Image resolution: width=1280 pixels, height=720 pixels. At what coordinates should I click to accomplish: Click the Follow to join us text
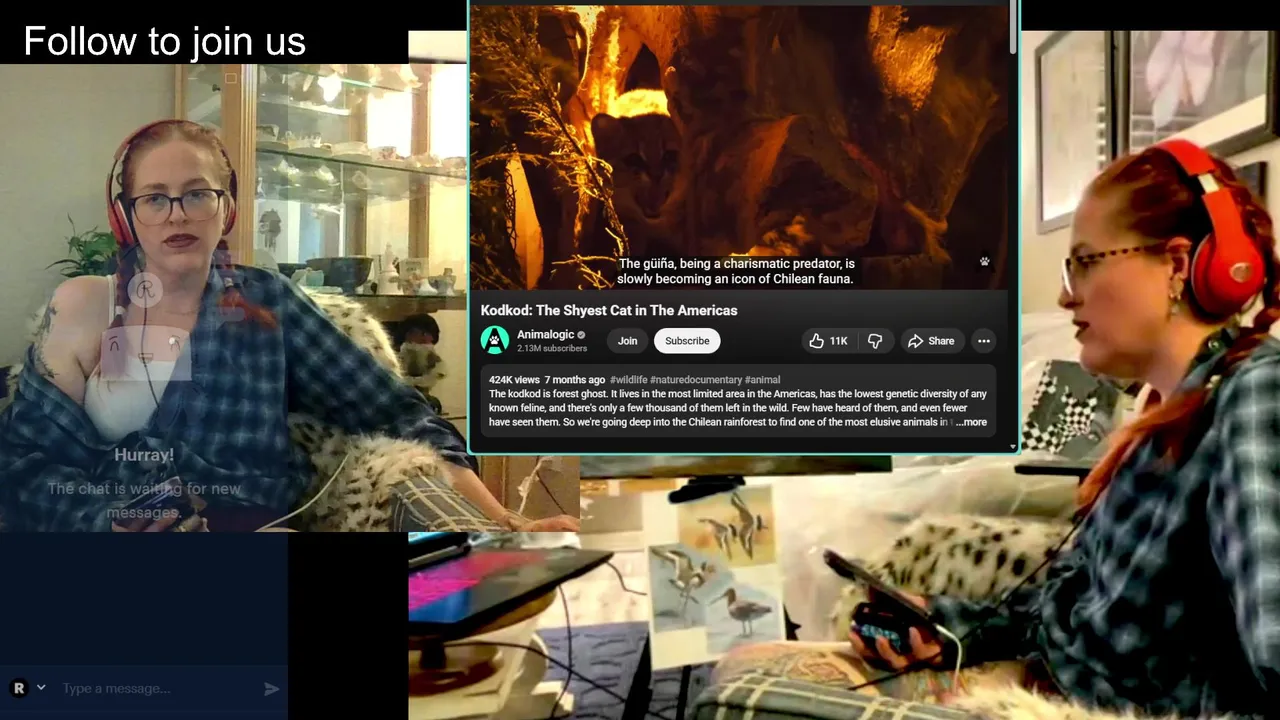pyautogui.click(x=164, y=41)
